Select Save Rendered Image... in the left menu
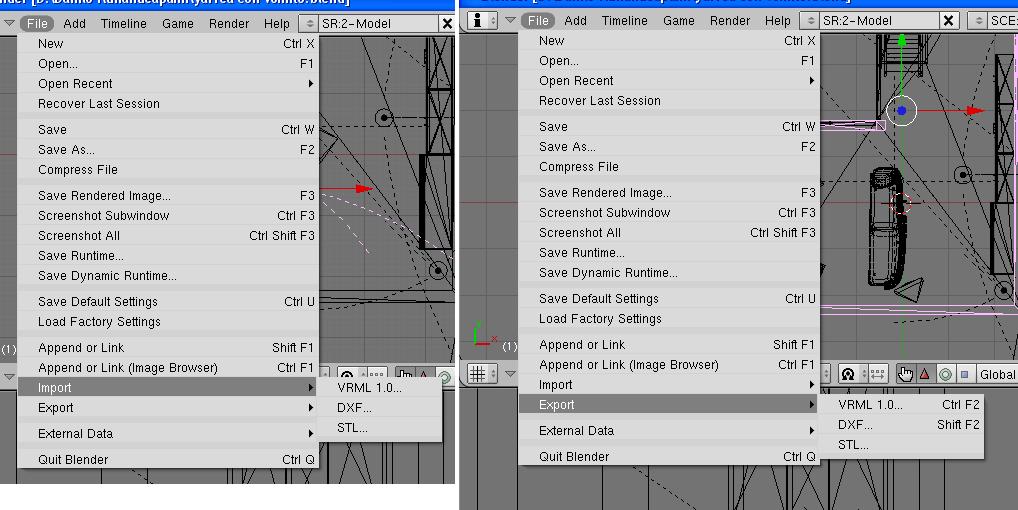 [168, 196]
